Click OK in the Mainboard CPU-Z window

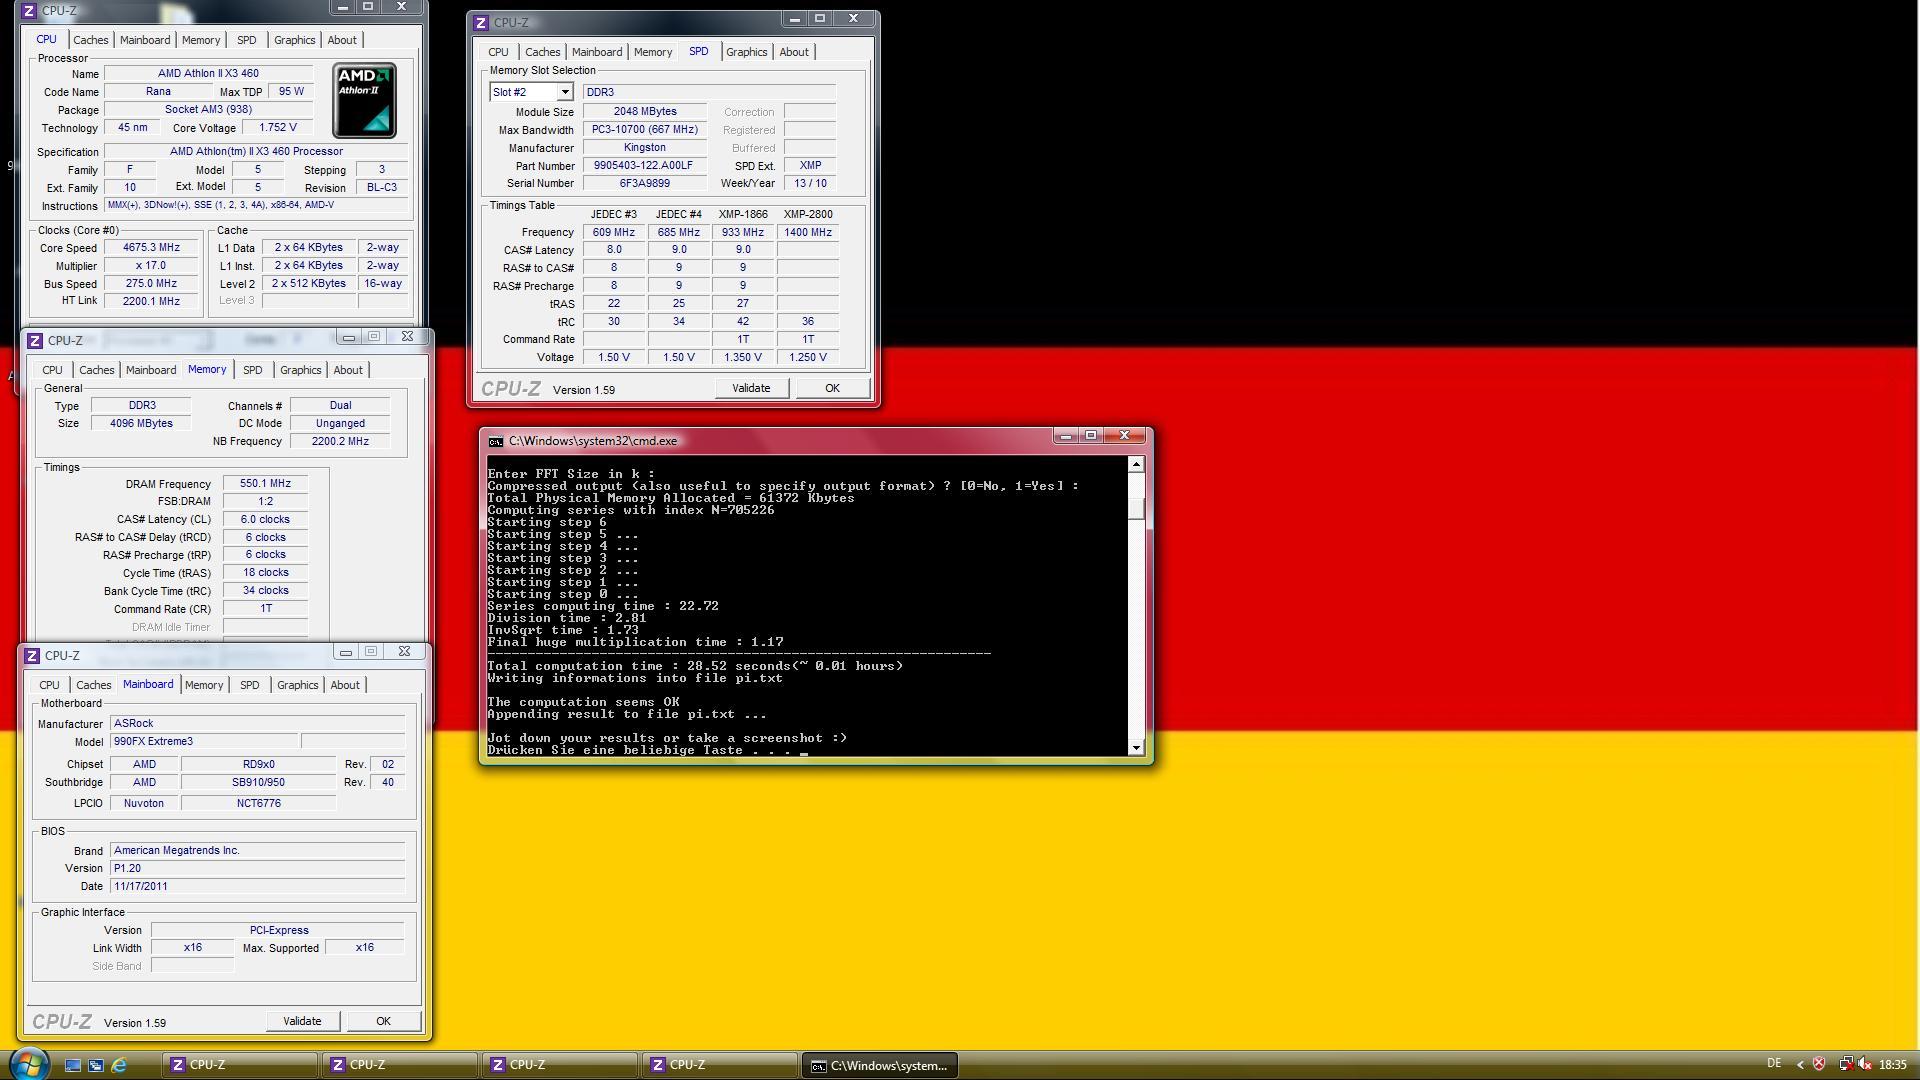click(x=383, y=1021)
